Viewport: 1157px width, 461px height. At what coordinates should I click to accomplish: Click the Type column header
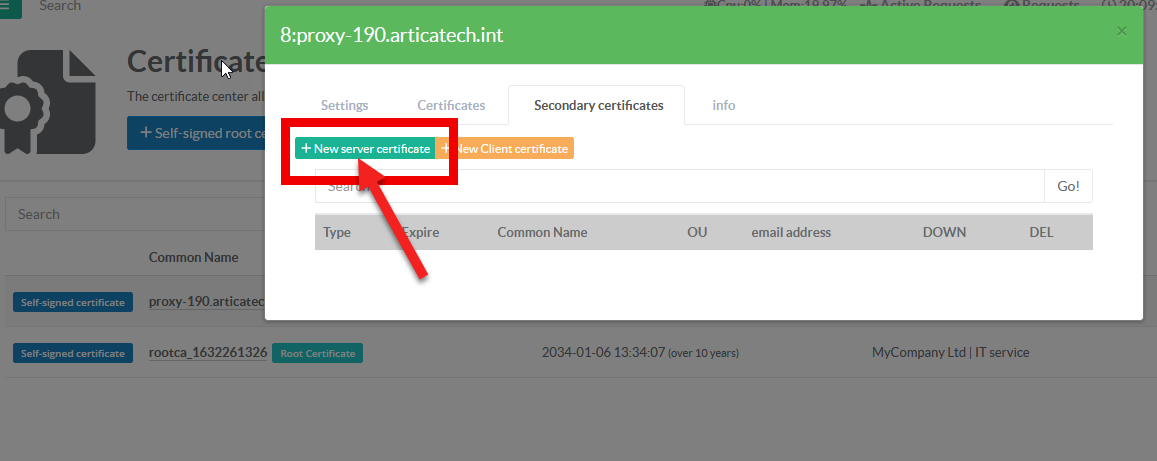337,232
